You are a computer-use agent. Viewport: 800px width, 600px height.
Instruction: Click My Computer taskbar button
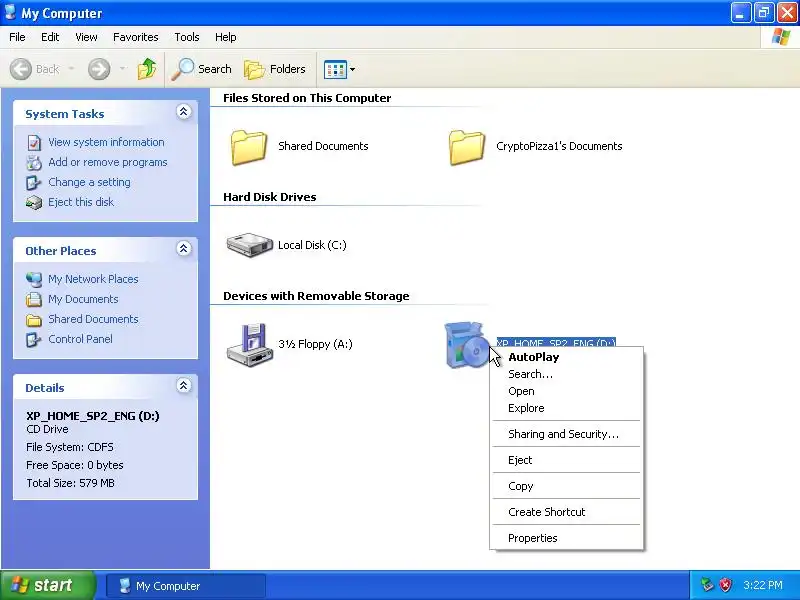point(186,586)
